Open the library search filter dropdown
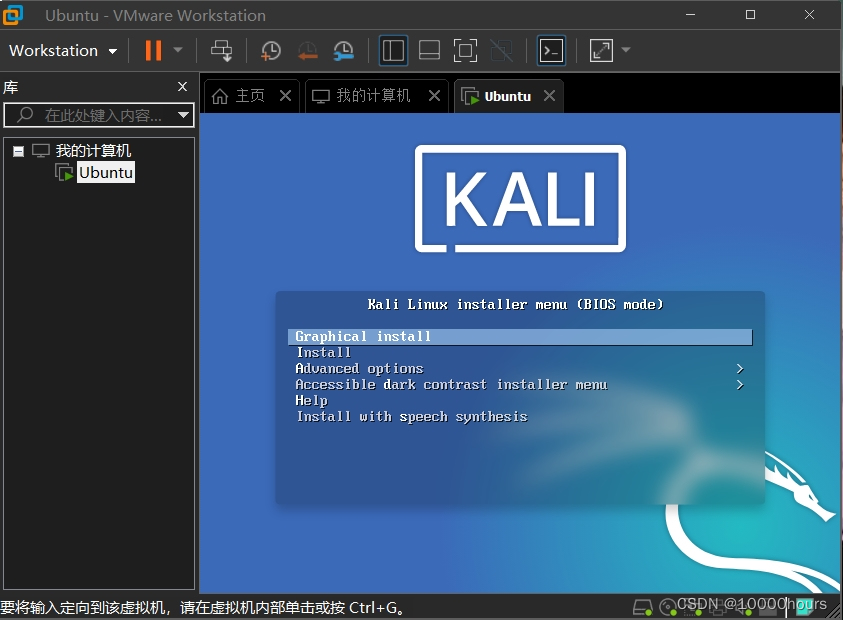Screen dimensions: 843x620 point(183,115)
